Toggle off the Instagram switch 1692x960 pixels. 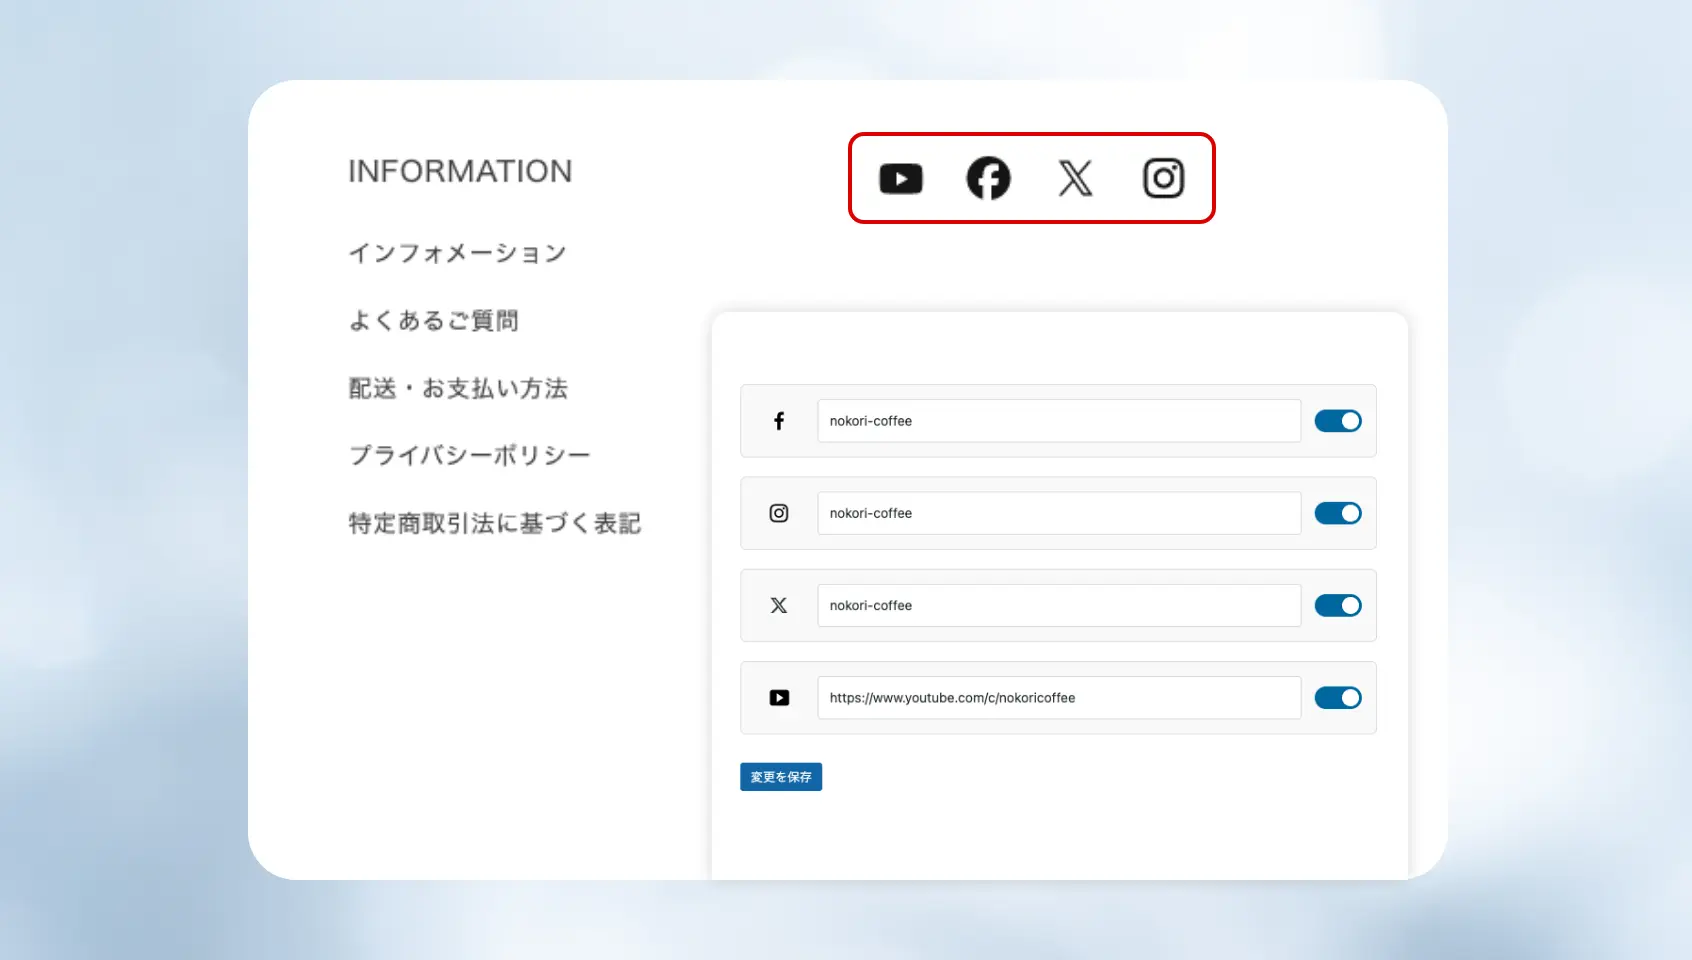1338,513
